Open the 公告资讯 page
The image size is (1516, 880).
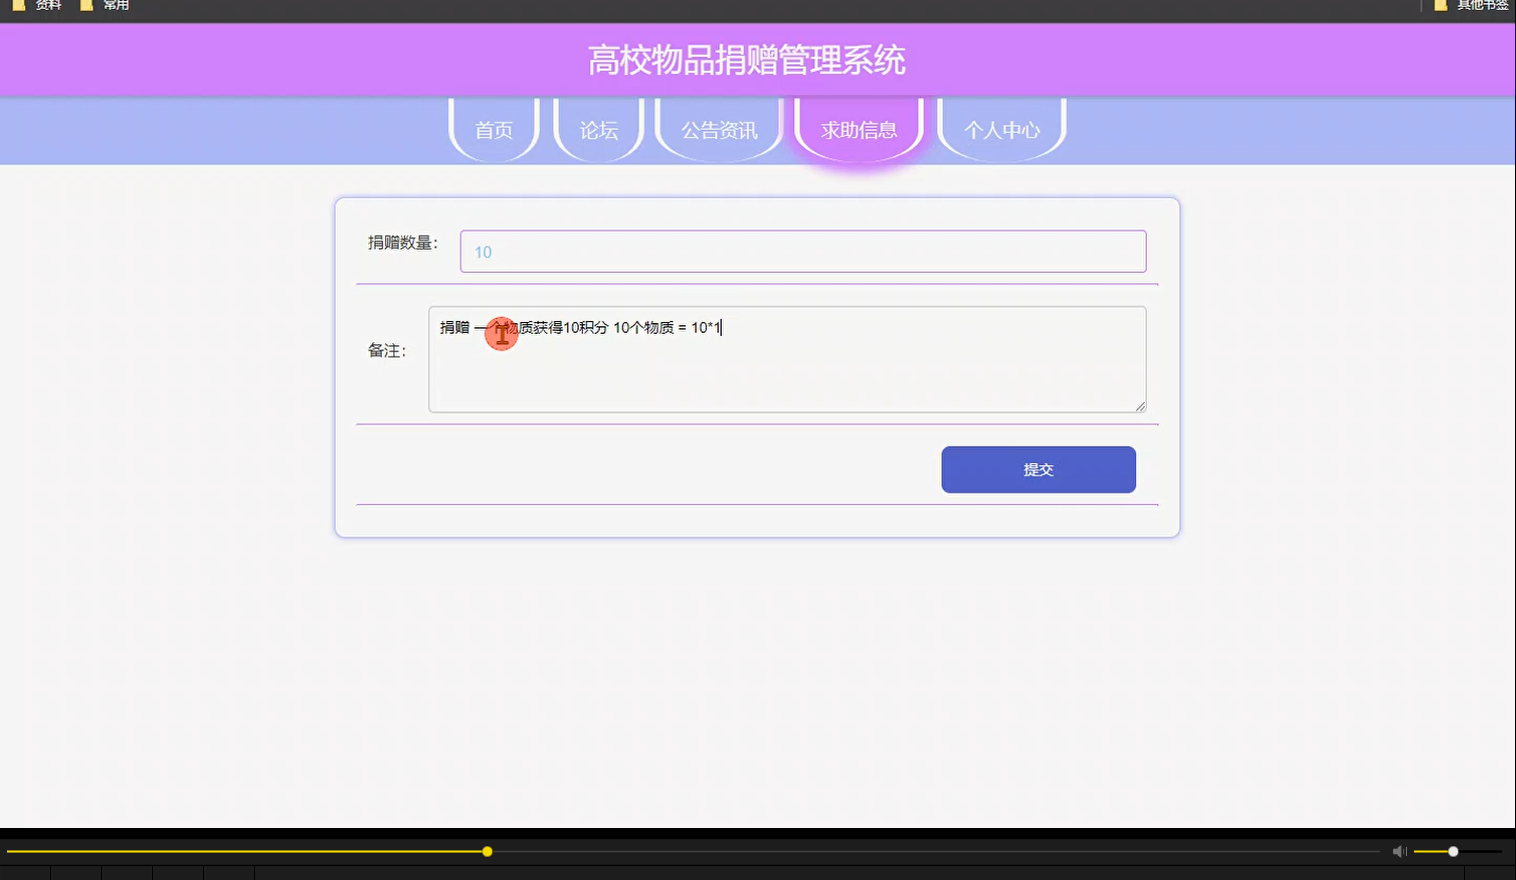(x=719, y=130)
